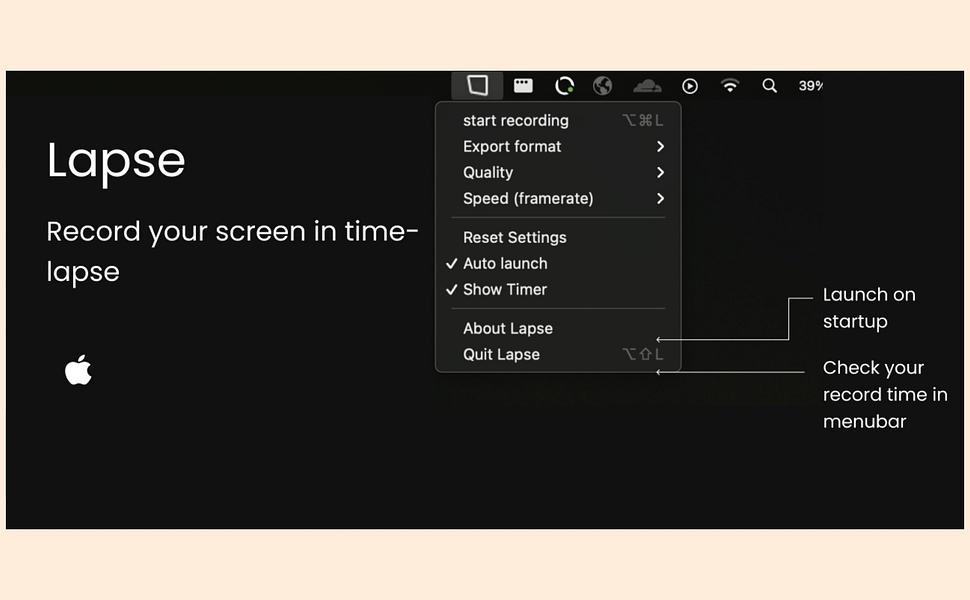Click the "Launch on startup" caption
The width and height of the screenshot is (970, 600).
(869, 308)
